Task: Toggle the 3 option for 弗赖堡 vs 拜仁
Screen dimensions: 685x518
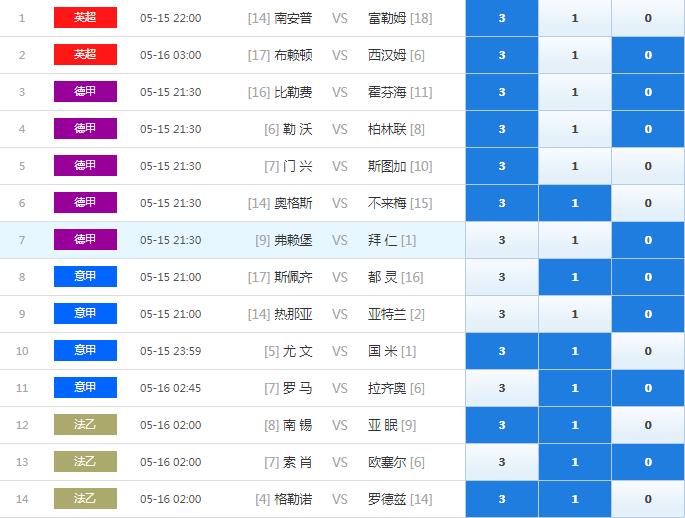Action: point(501,240)
